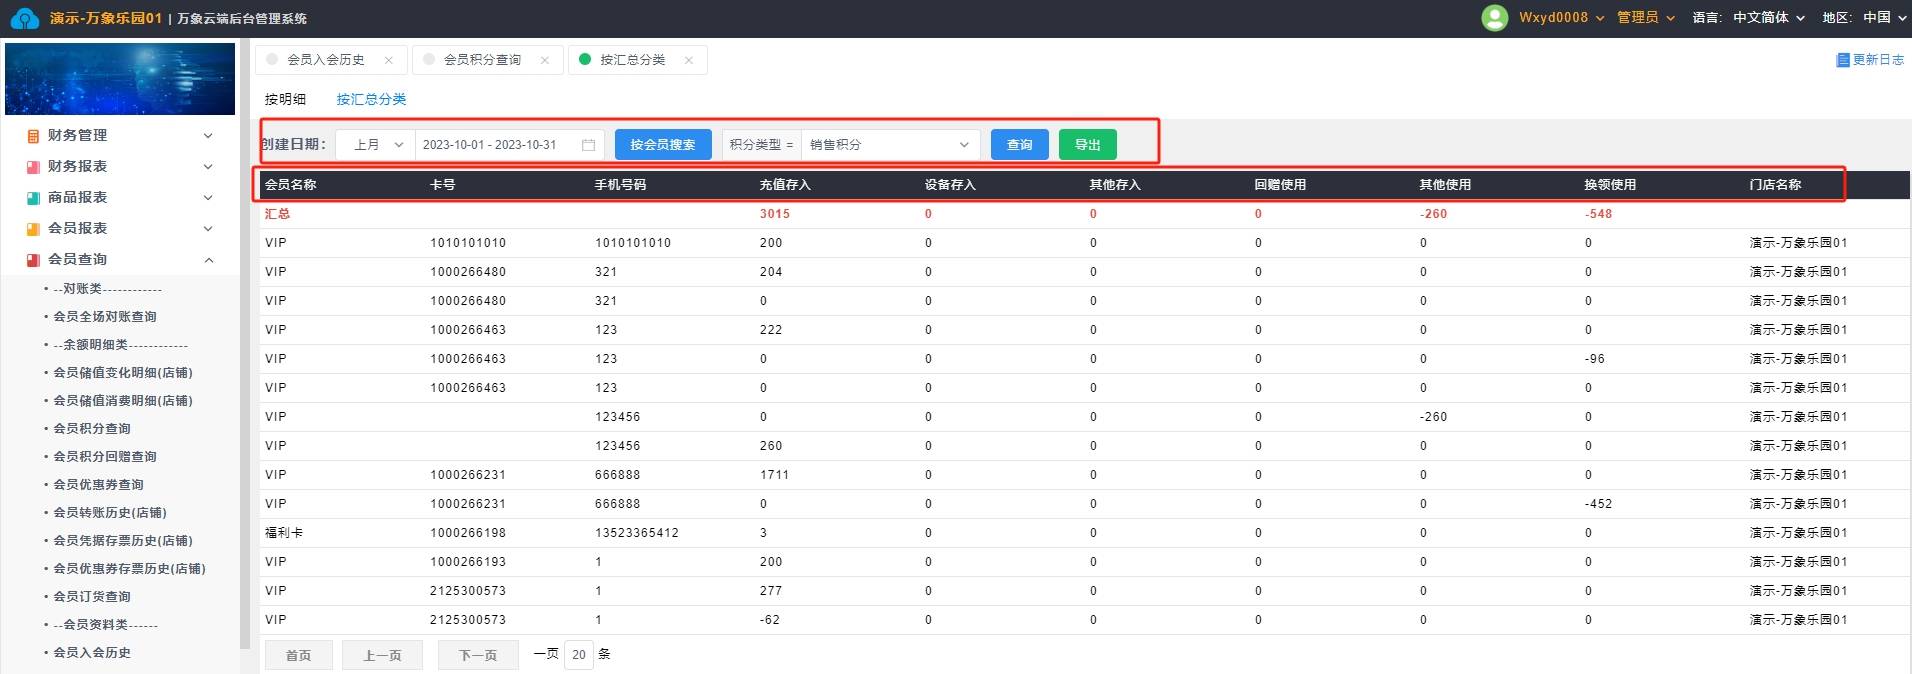The height and width of the screenshot is (674, 1912).
Task: Click the 下一页 pagination button
Action: tap(478, 655)
